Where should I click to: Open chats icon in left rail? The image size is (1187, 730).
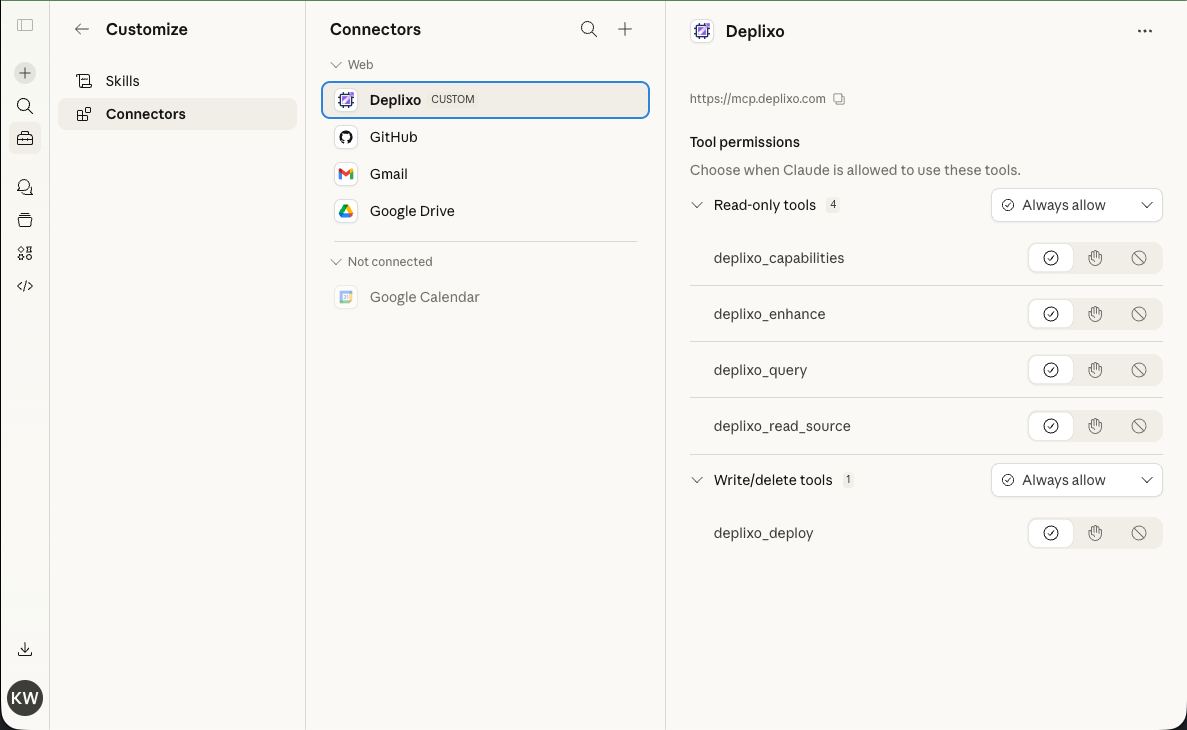coord(25,187)
